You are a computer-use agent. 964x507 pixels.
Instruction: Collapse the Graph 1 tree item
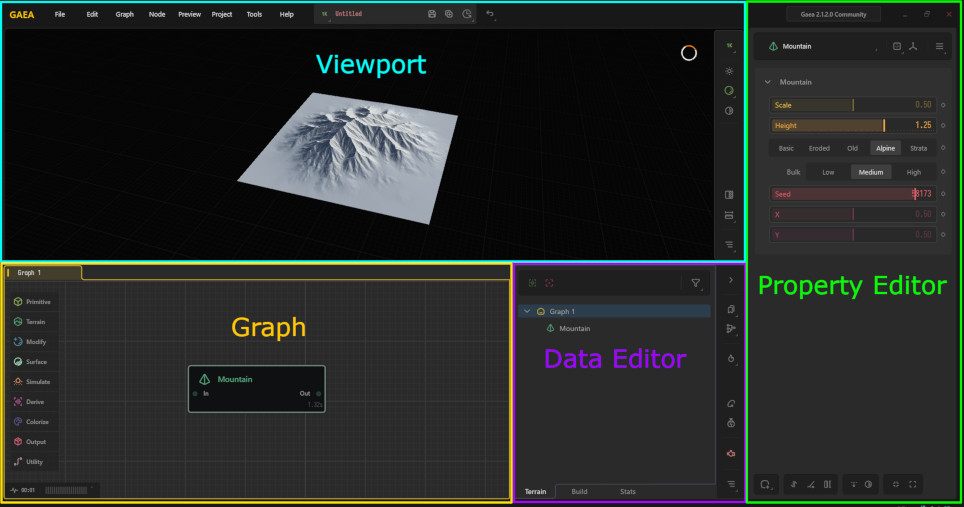click(x=527, y=312)
